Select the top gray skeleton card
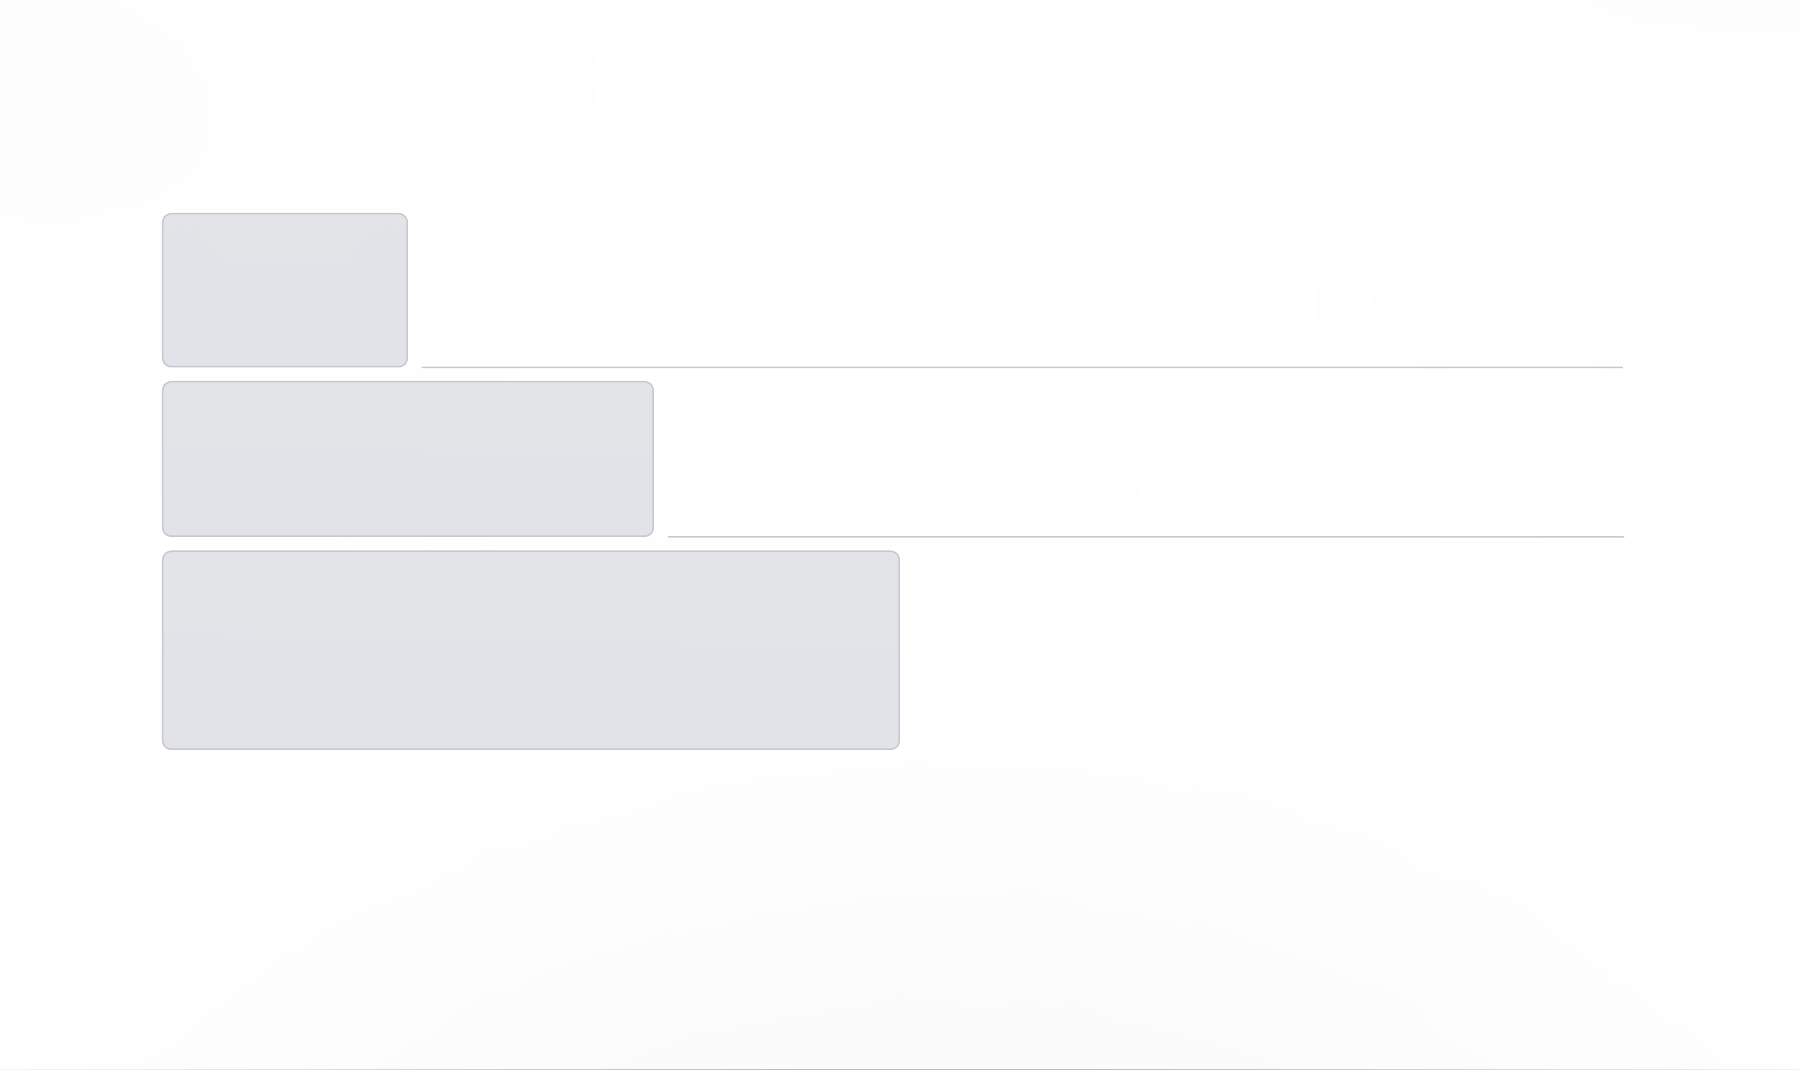This screenshot has height=1070, width=1800. point(285,290)
